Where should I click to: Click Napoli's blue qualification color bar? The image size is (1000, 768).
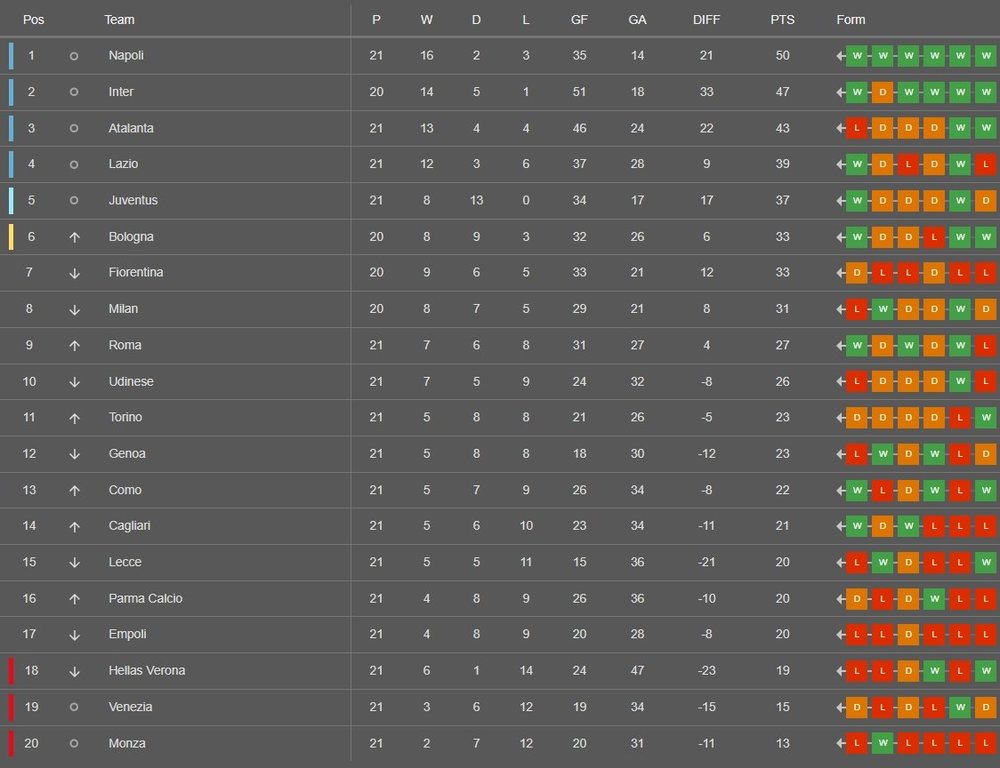pyautogui.click(x=11, y=56)
